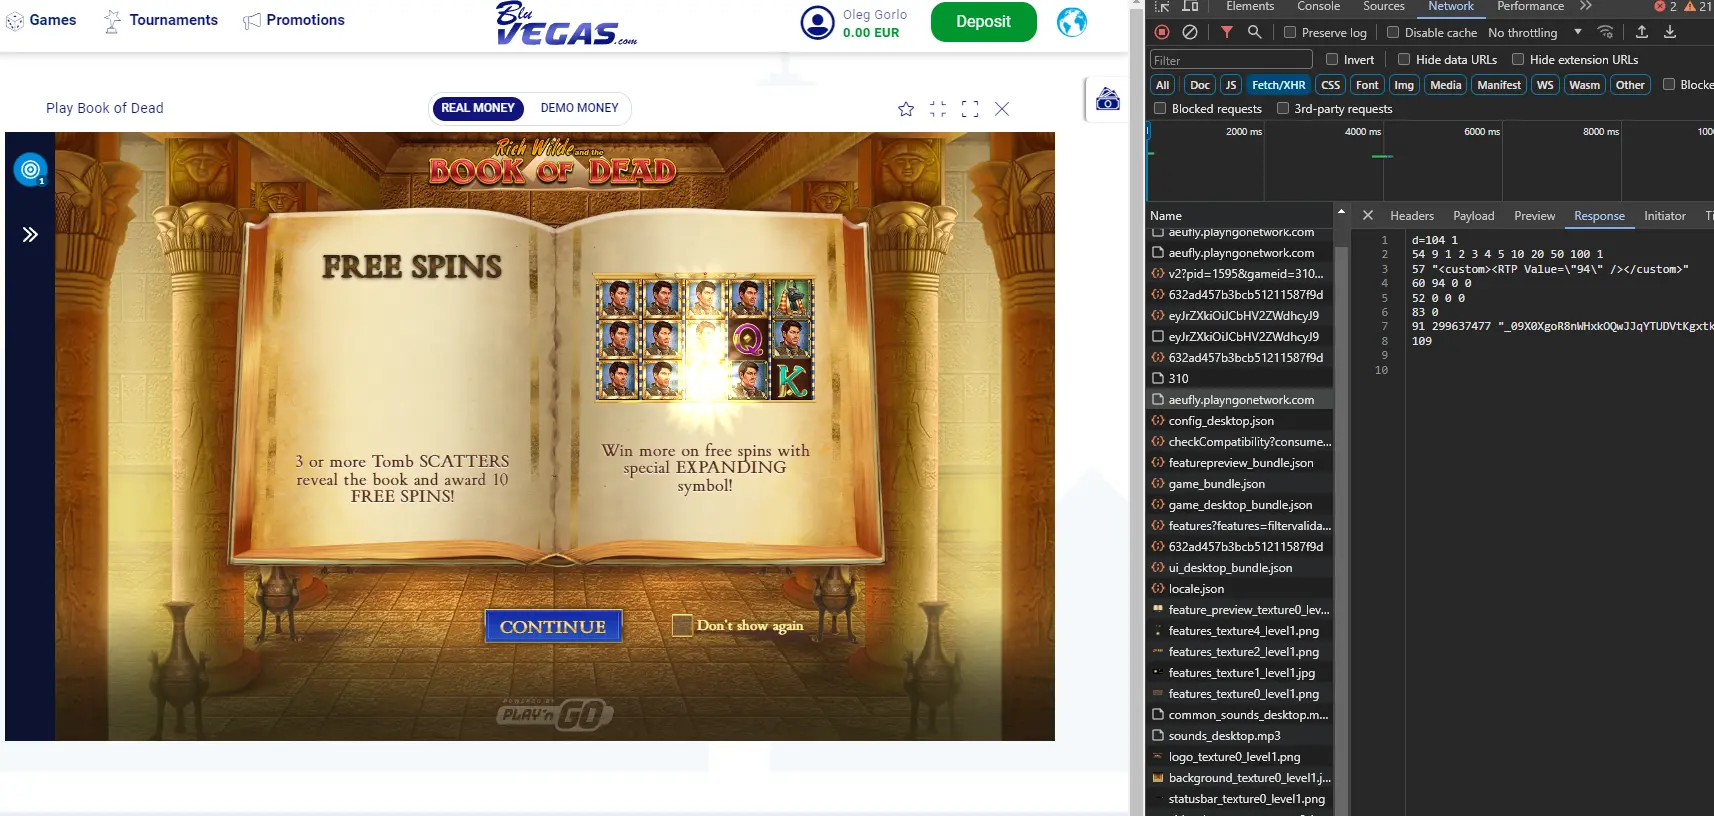Click the import HAR upload icon

click(x=1642, y=32)
